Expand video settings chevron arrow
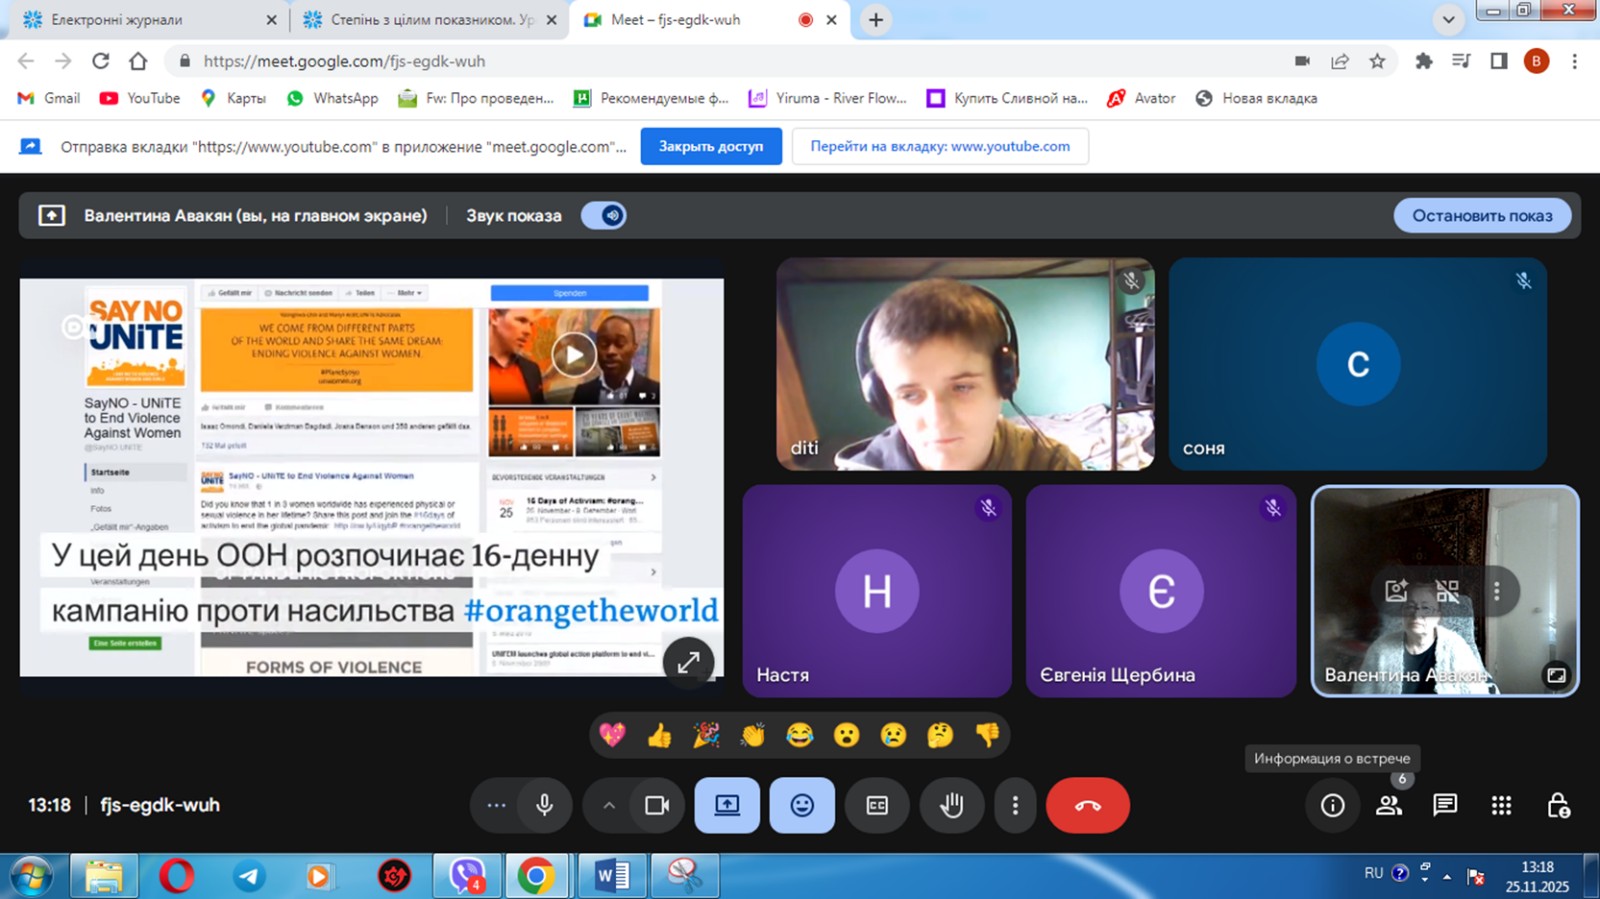This screenshot has height=899, width=1600. click(608, 805)
